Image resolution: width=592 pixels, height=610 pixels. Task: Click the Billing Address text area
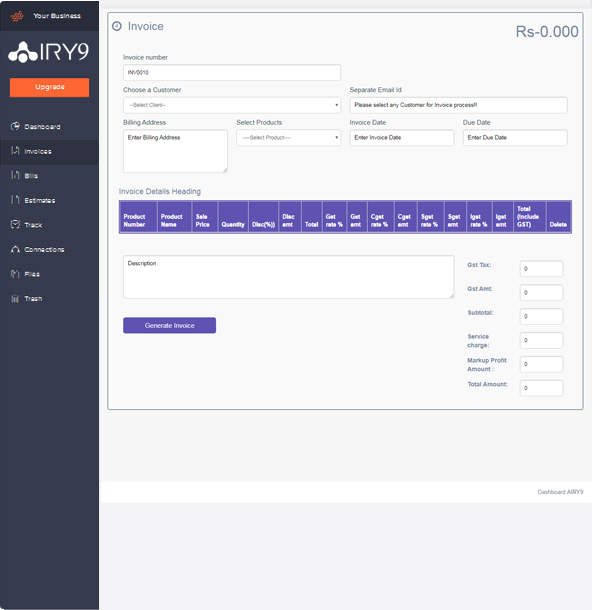pos(175,151)
